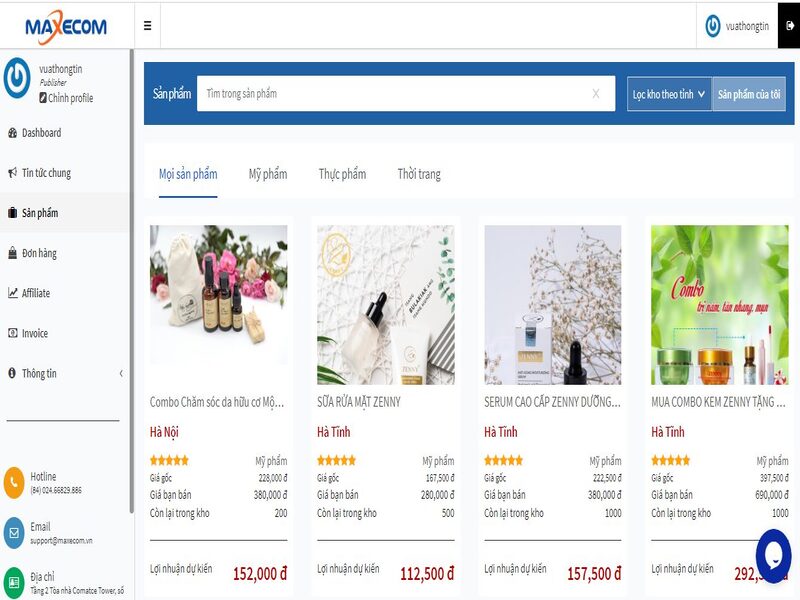The height and width of the screenshot is (600, 800).
Task: Open SERUM CAO CẤP ZENNY product image
Action: 553,305
